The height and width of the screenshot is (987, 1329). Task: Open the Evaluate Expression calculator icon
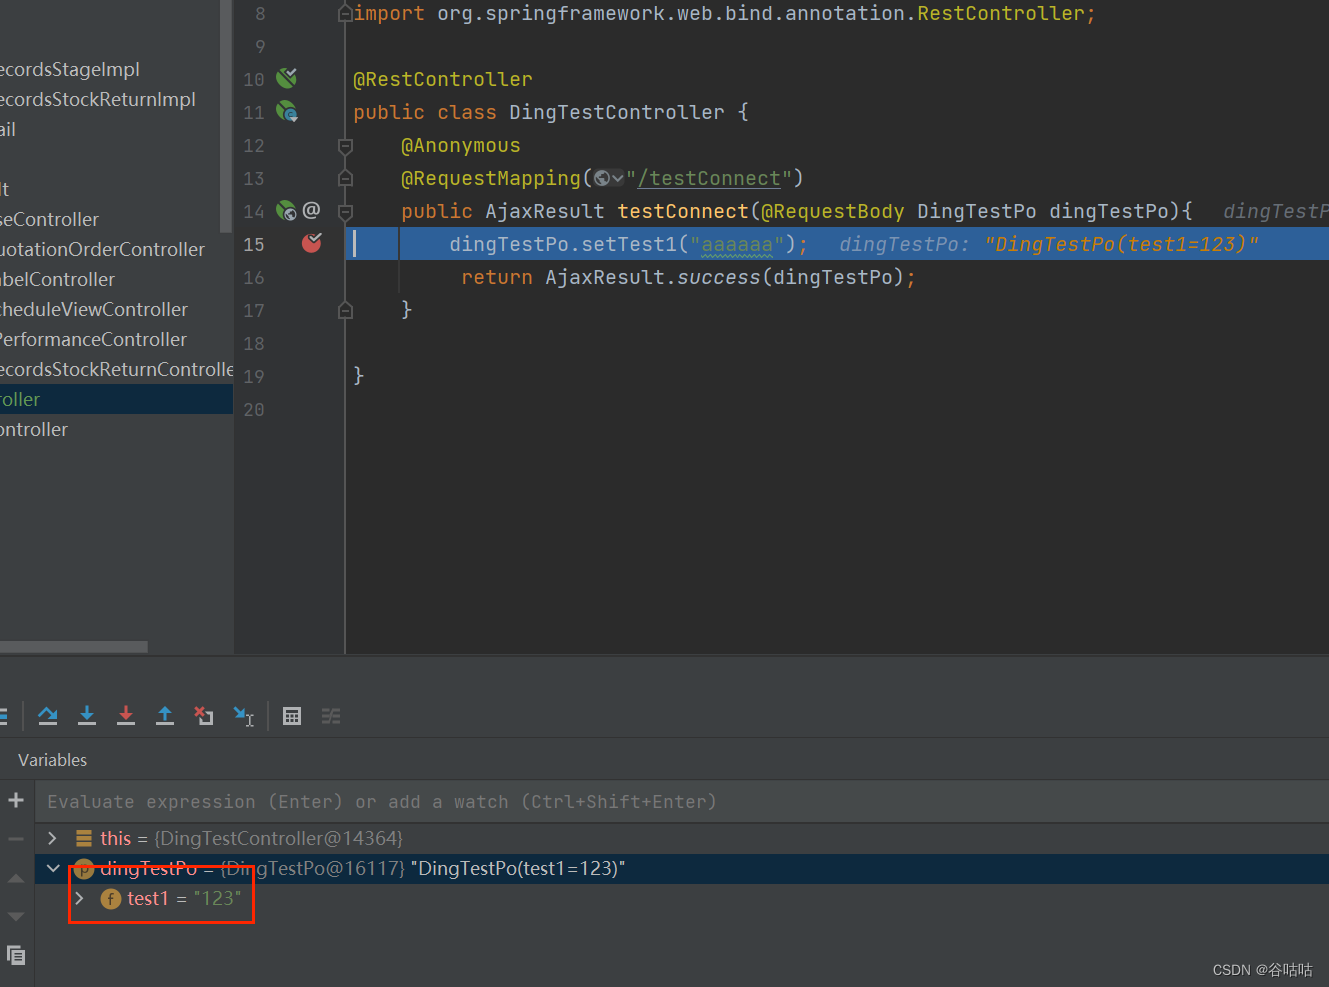pos(292,716)
